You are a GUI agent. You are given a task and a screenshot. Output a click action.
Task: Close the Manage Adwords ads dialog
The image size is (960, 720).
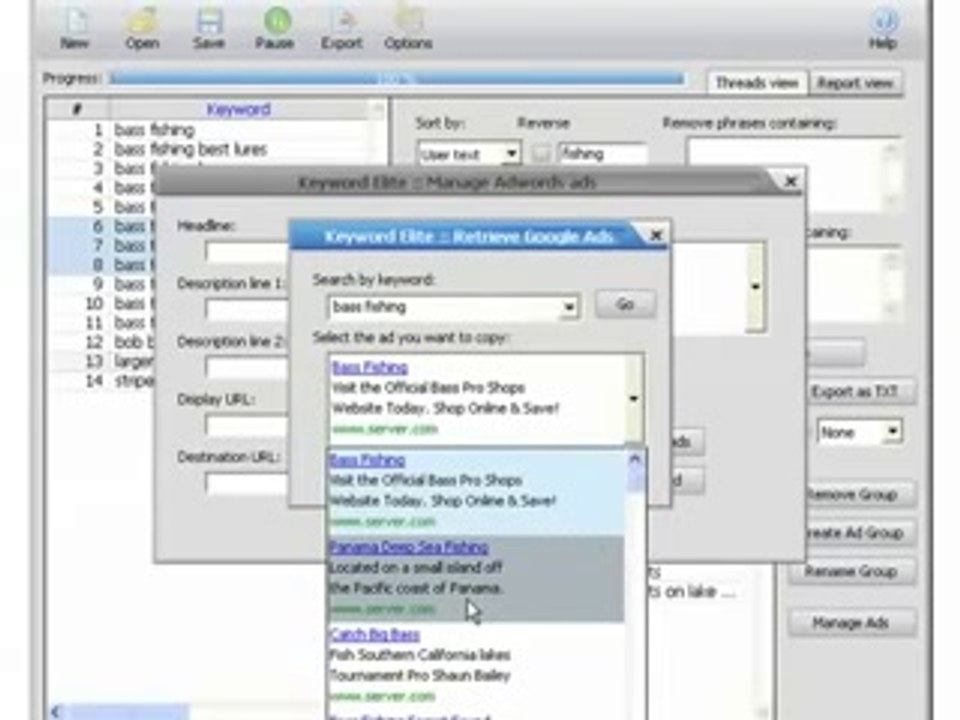click(x=790, y=181)
